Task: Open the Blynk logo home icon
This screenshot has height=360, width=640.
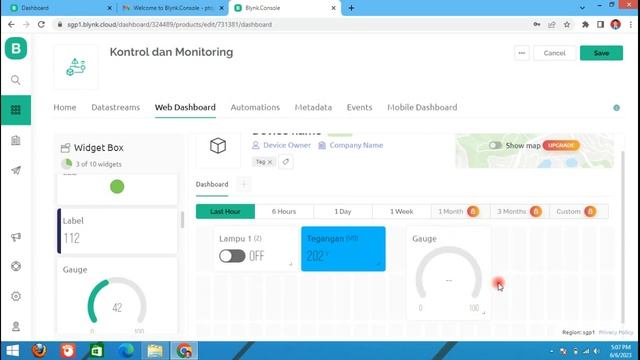Action: tap(16, 48)
